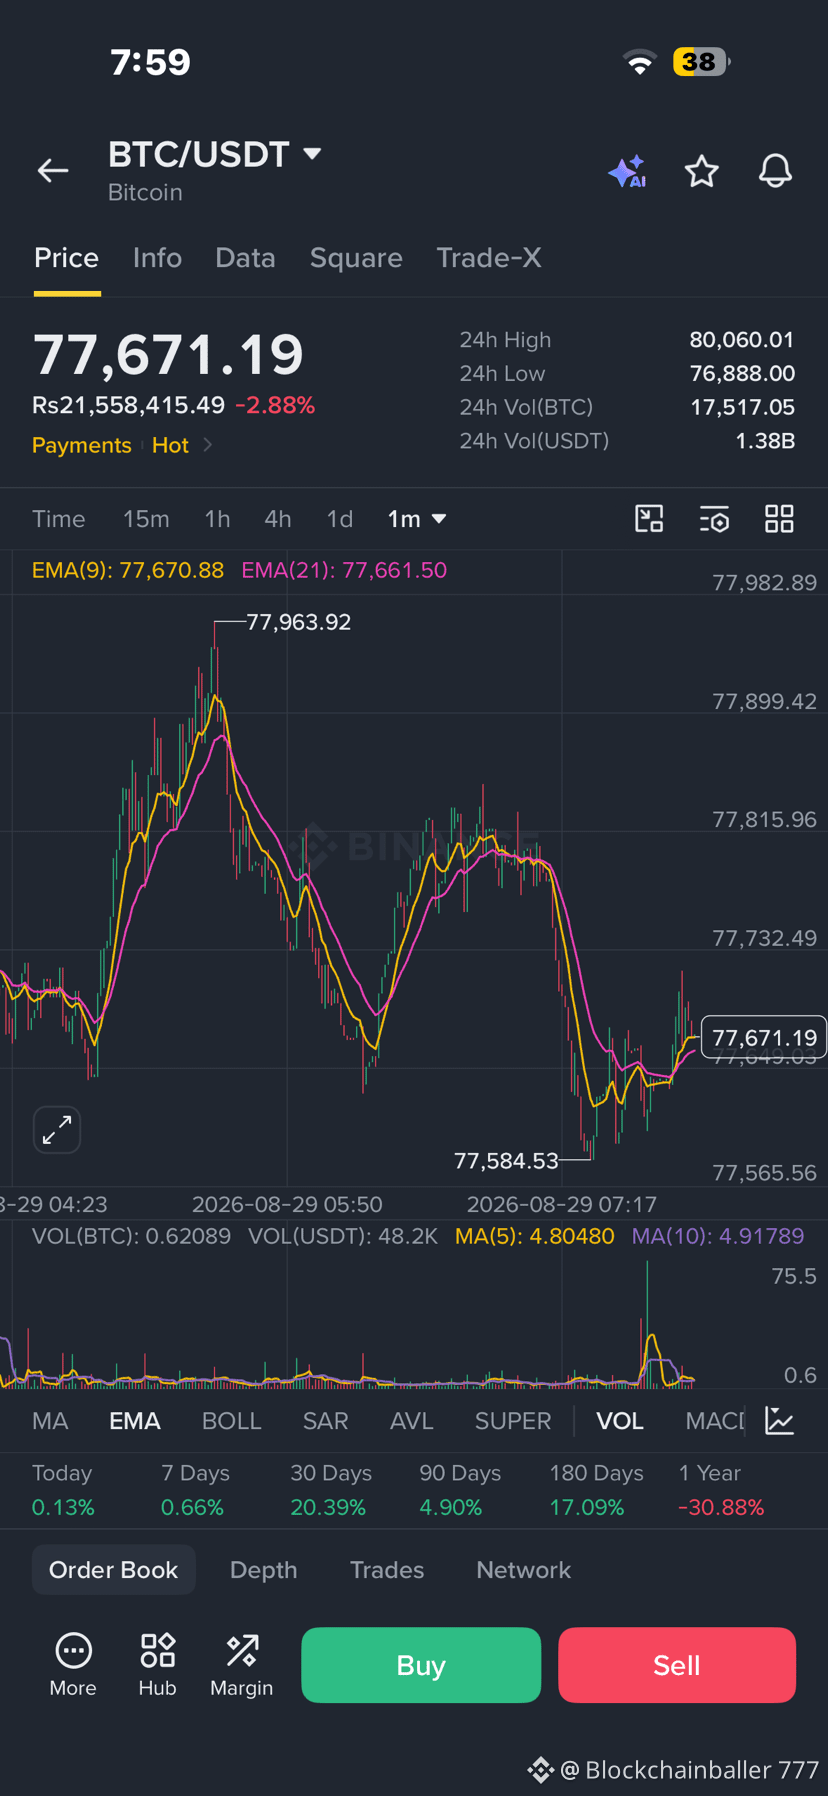Expand chart to fullscreen
This screenshot has width=828, height=1796.
click(57, 1130)
